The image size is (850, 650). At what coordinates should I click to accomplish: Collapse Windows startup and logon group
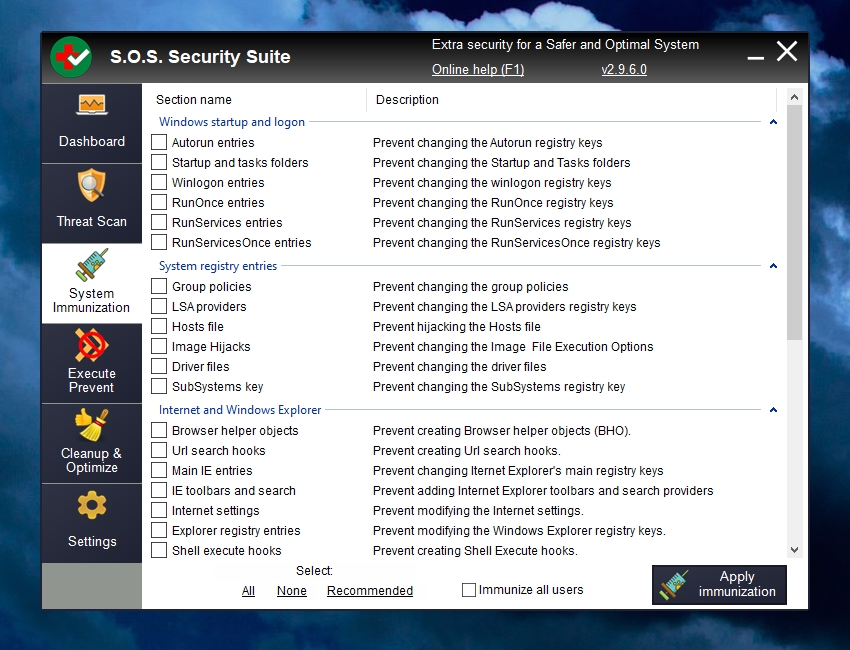point(774,122)
